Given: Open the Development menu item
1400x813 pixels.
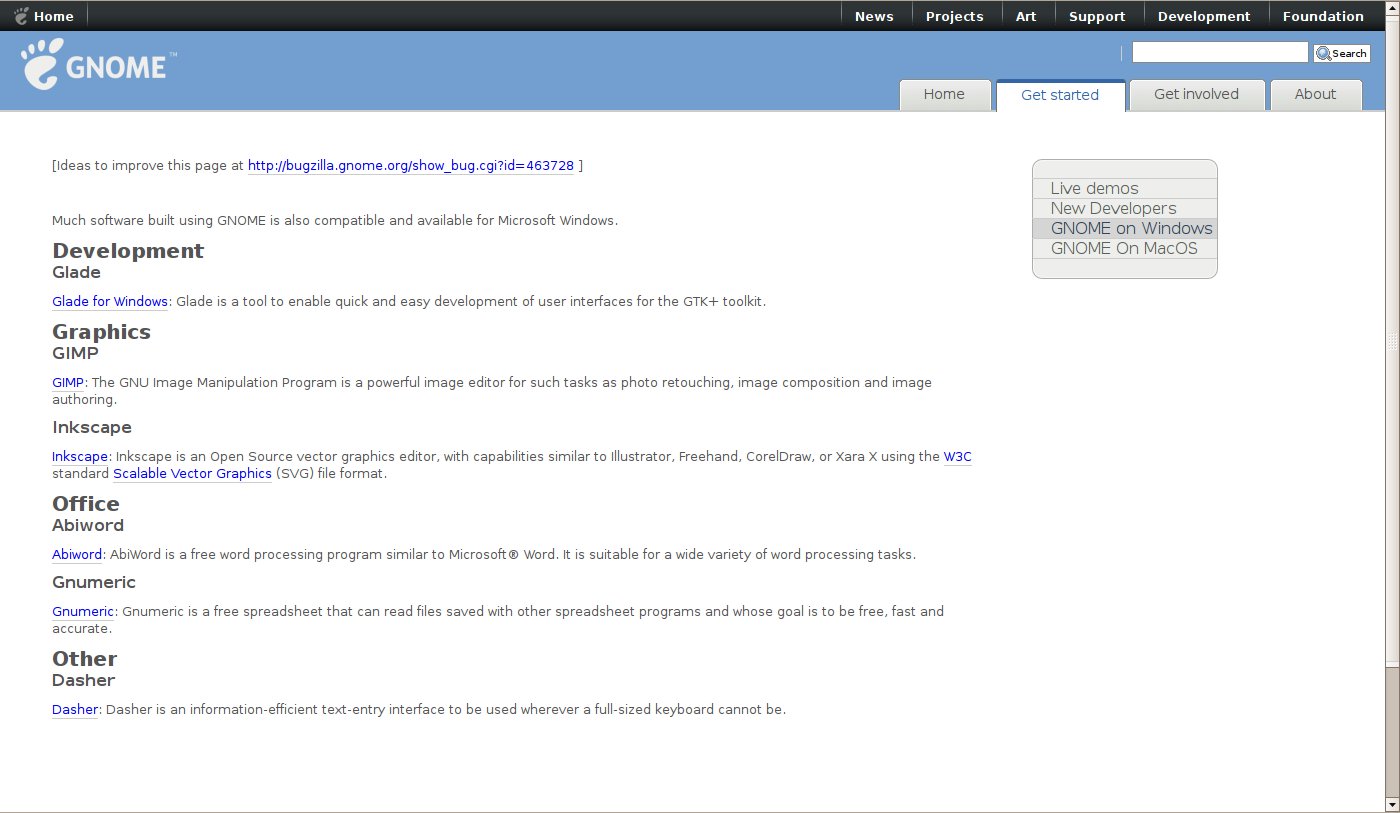Looking at the screenshot, I should click(1204, 16).
